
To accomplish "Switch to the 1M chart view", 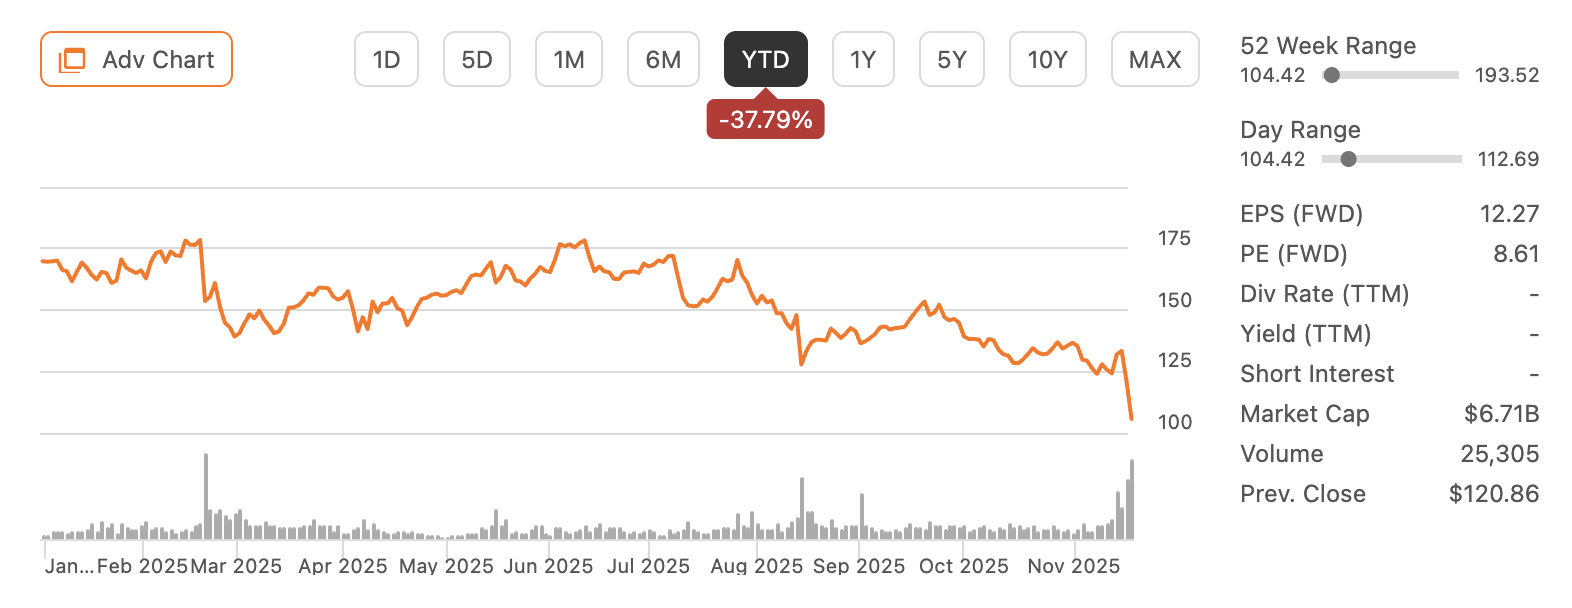I will click(x=569, y=59).
